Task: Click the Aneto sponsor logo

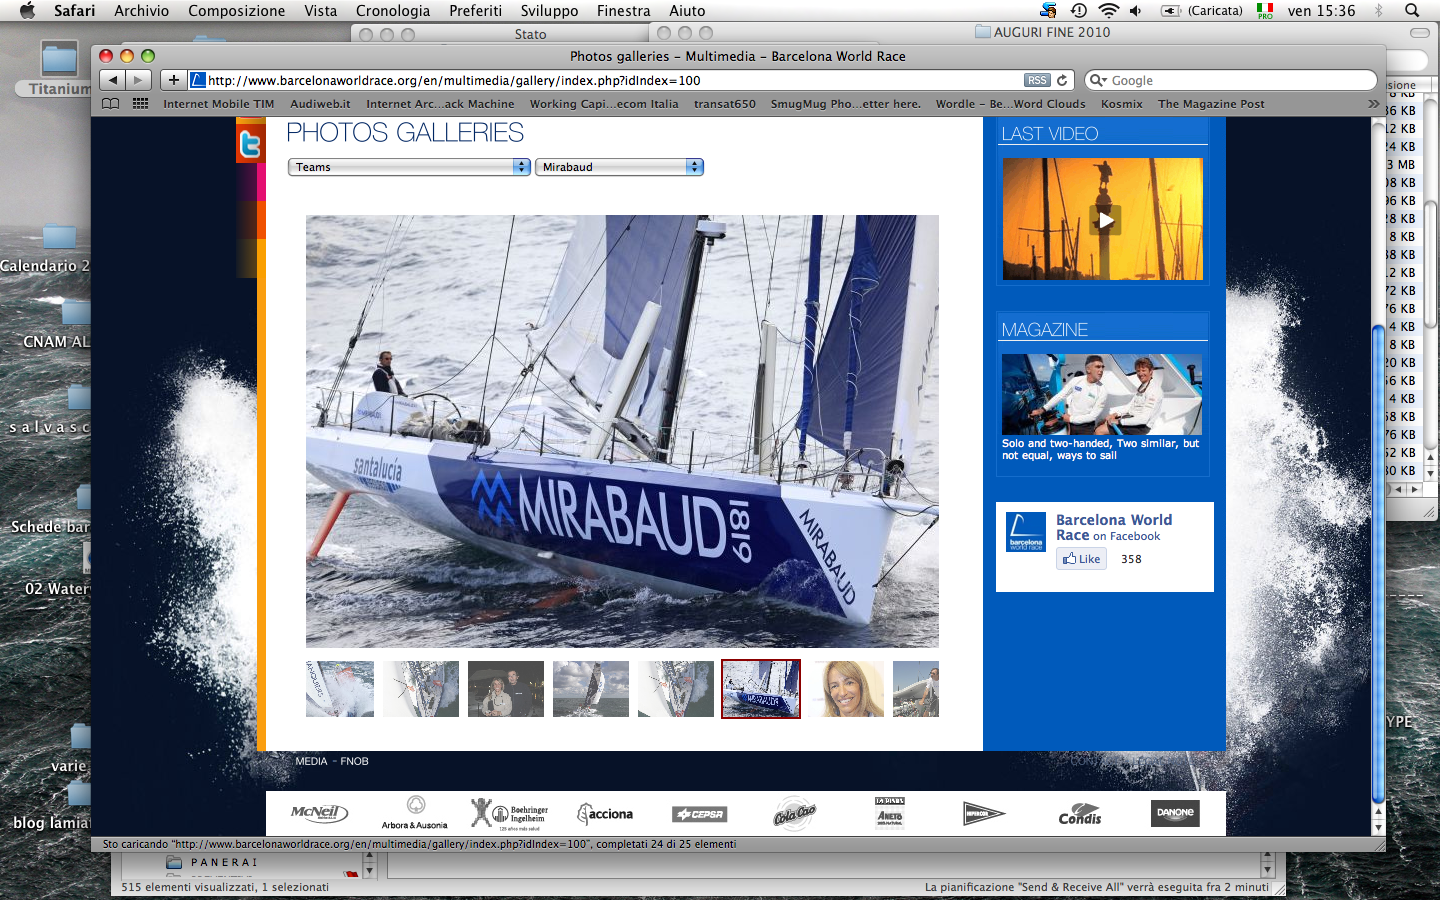Action: coord(890,812)
